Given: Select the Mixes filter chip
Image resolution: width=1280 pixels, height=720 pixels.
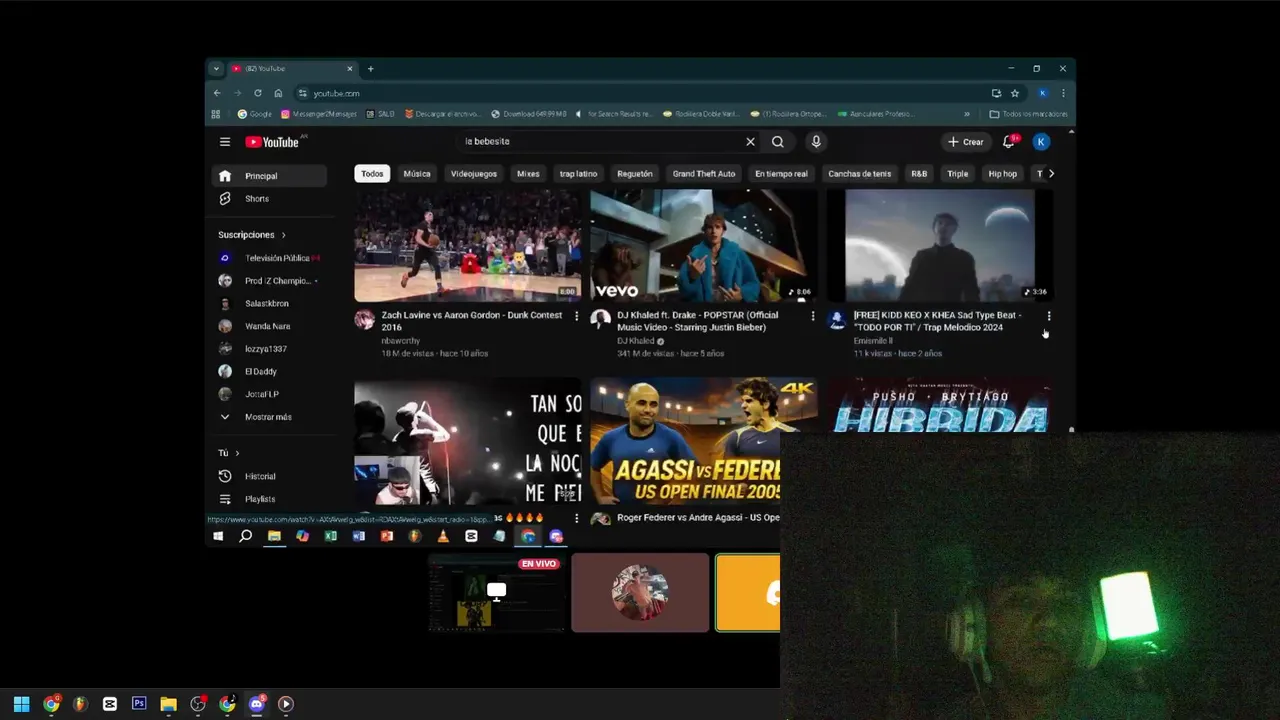Looking at the screenshot, I should 528,174.
